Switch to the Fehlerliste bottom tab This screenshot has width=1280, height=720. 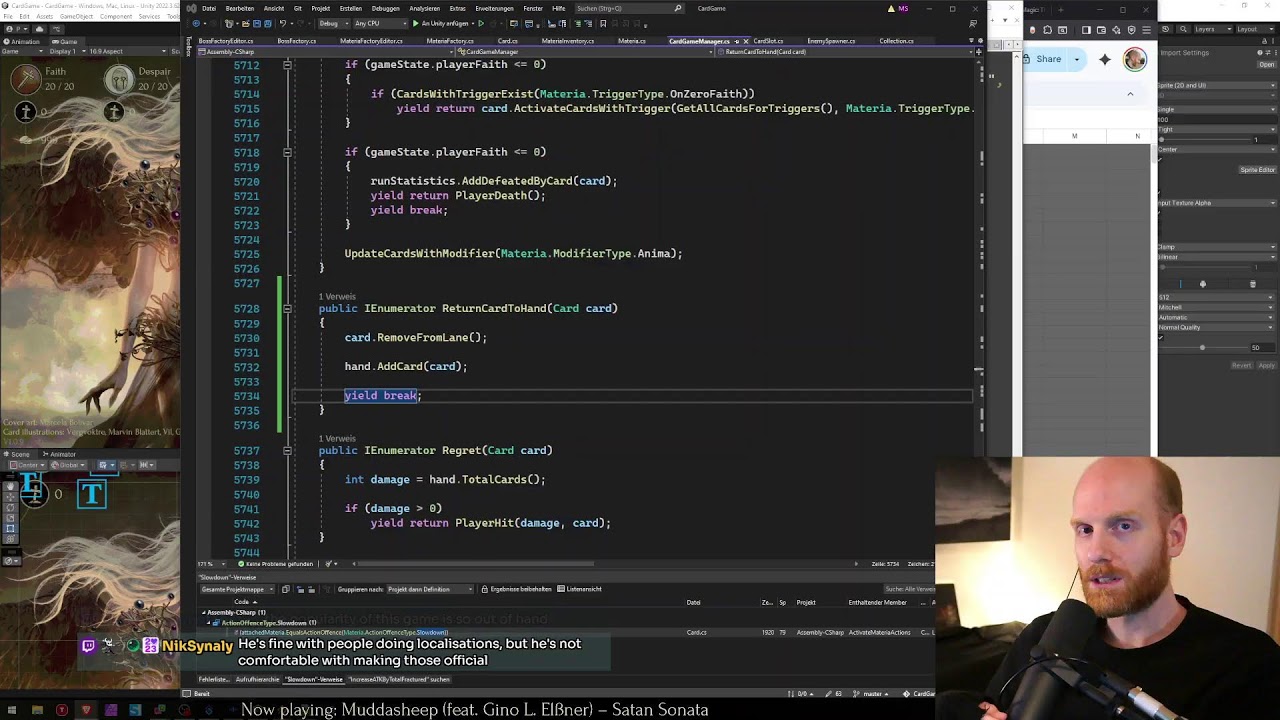(212, 679)
